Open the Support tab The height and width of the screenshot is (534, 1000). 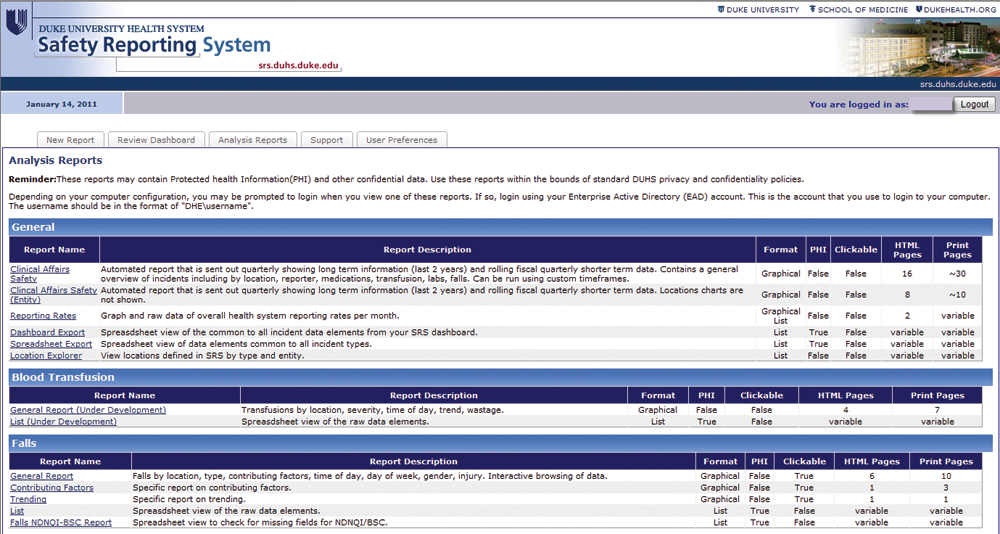click(x=327, y=140)
